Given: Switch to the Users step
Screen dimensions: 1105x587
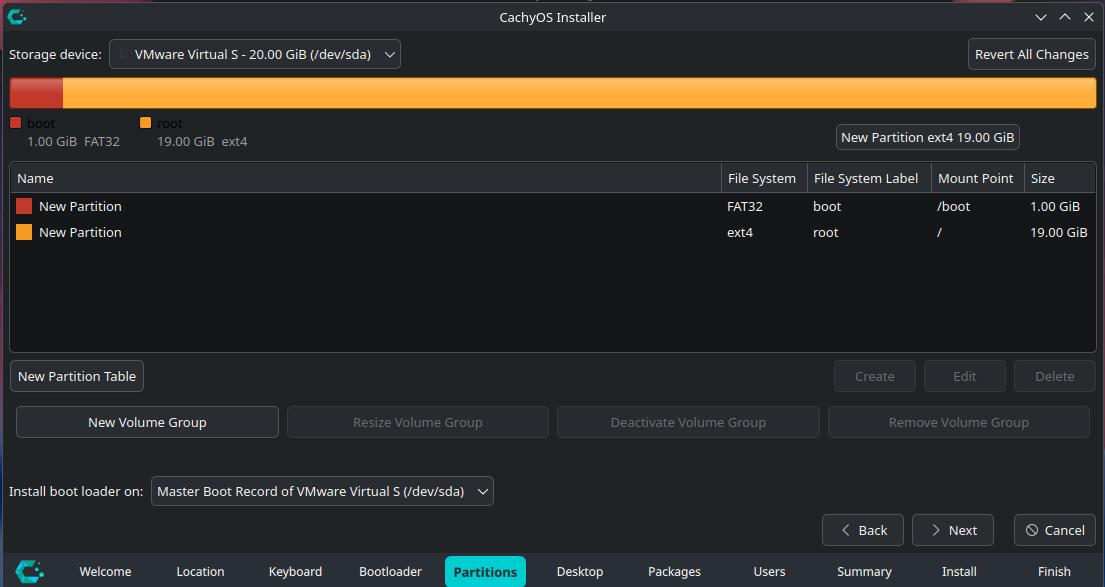Looking at the screenshot, I should pyautogui.click(x=770, y=571).
